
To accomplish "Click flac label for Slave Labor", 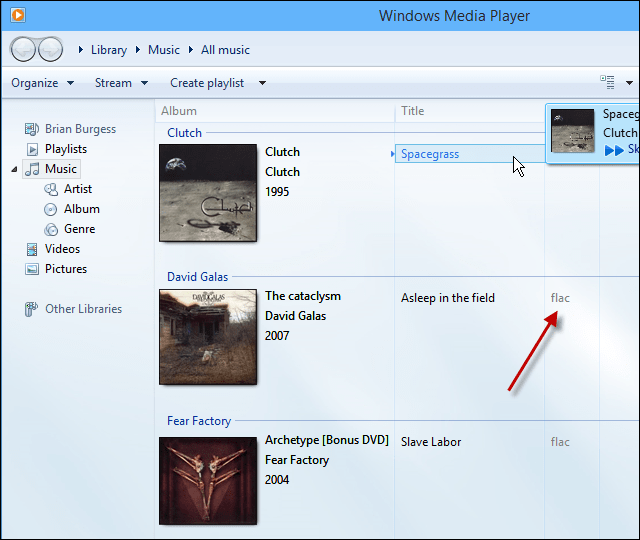I will pyautogui.click(x=560, y=442).
